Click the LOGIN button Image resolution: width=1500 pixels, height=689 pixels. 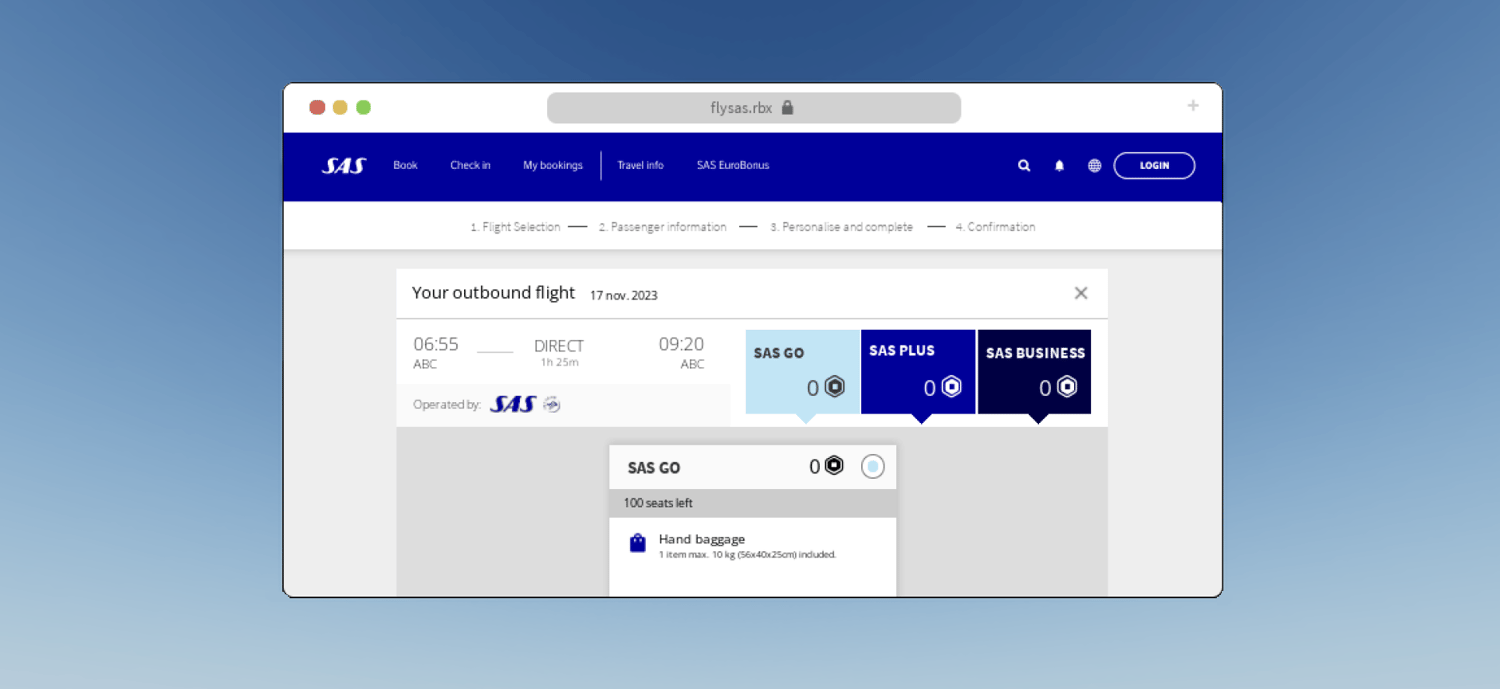(1154, 166)
